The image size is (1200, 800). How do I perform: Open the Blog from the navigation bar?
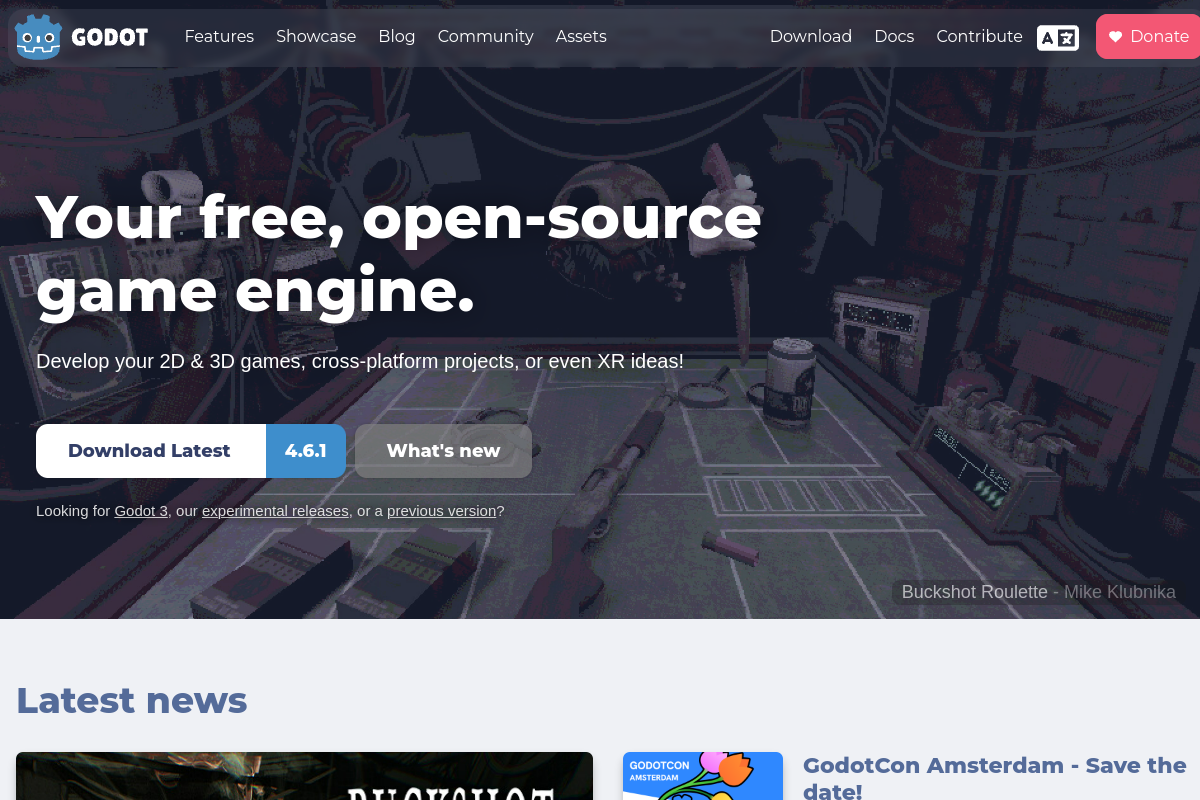(x=396, y=36)
